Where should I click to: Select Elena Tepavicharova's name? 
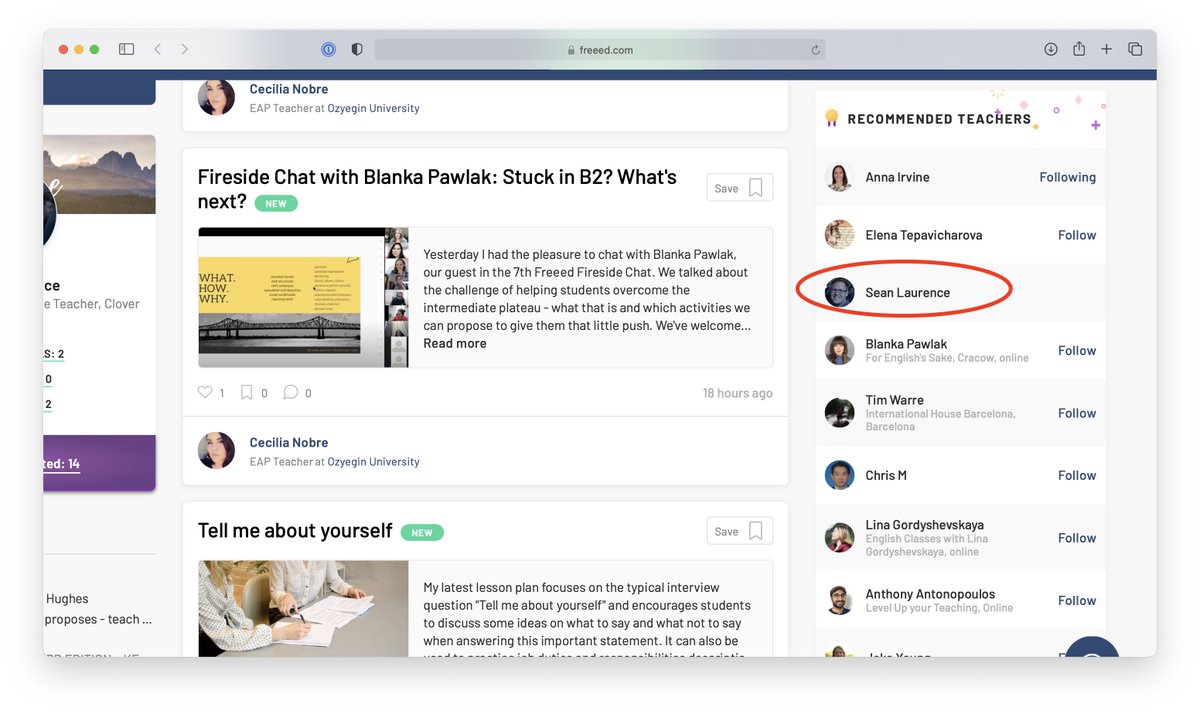pos(924,235)
